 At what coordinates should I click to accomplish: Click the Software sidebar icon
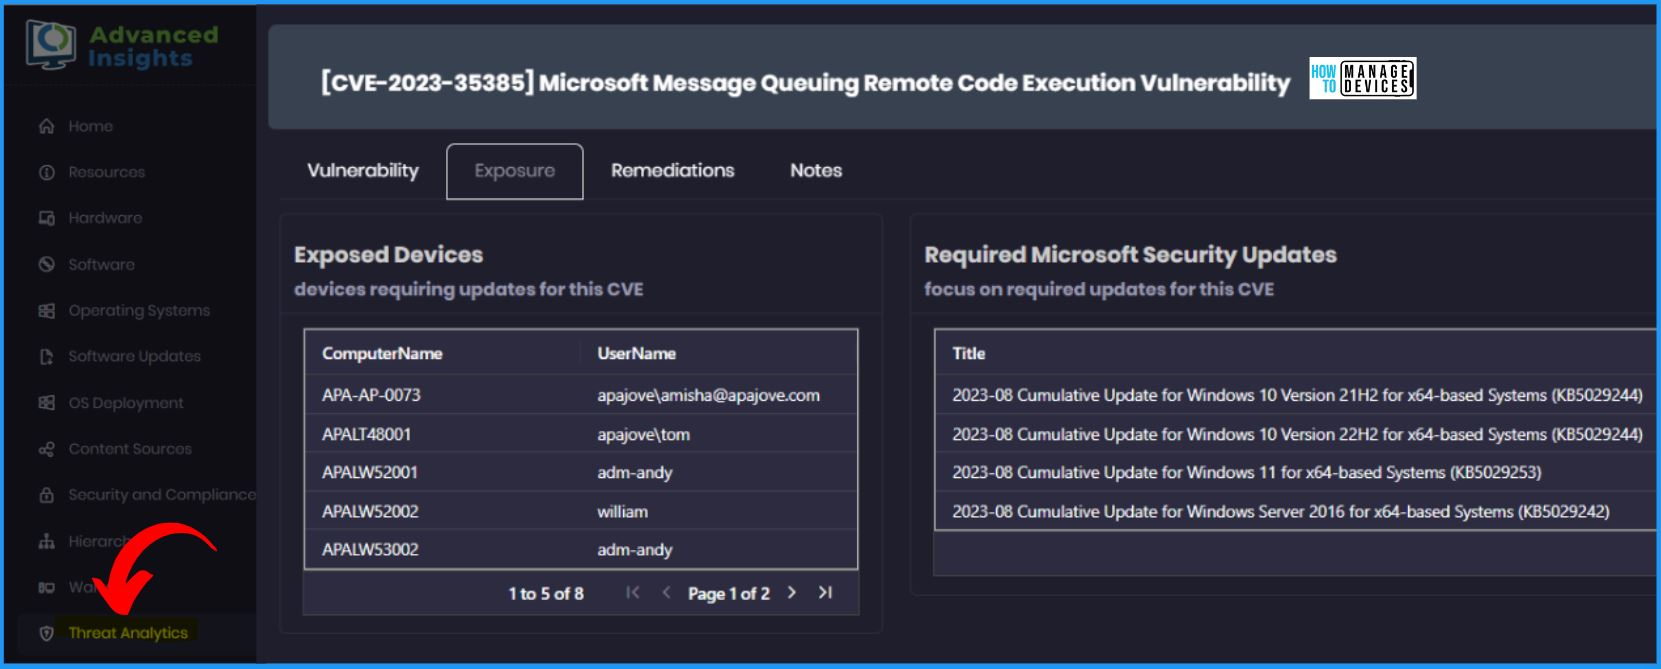46,264
